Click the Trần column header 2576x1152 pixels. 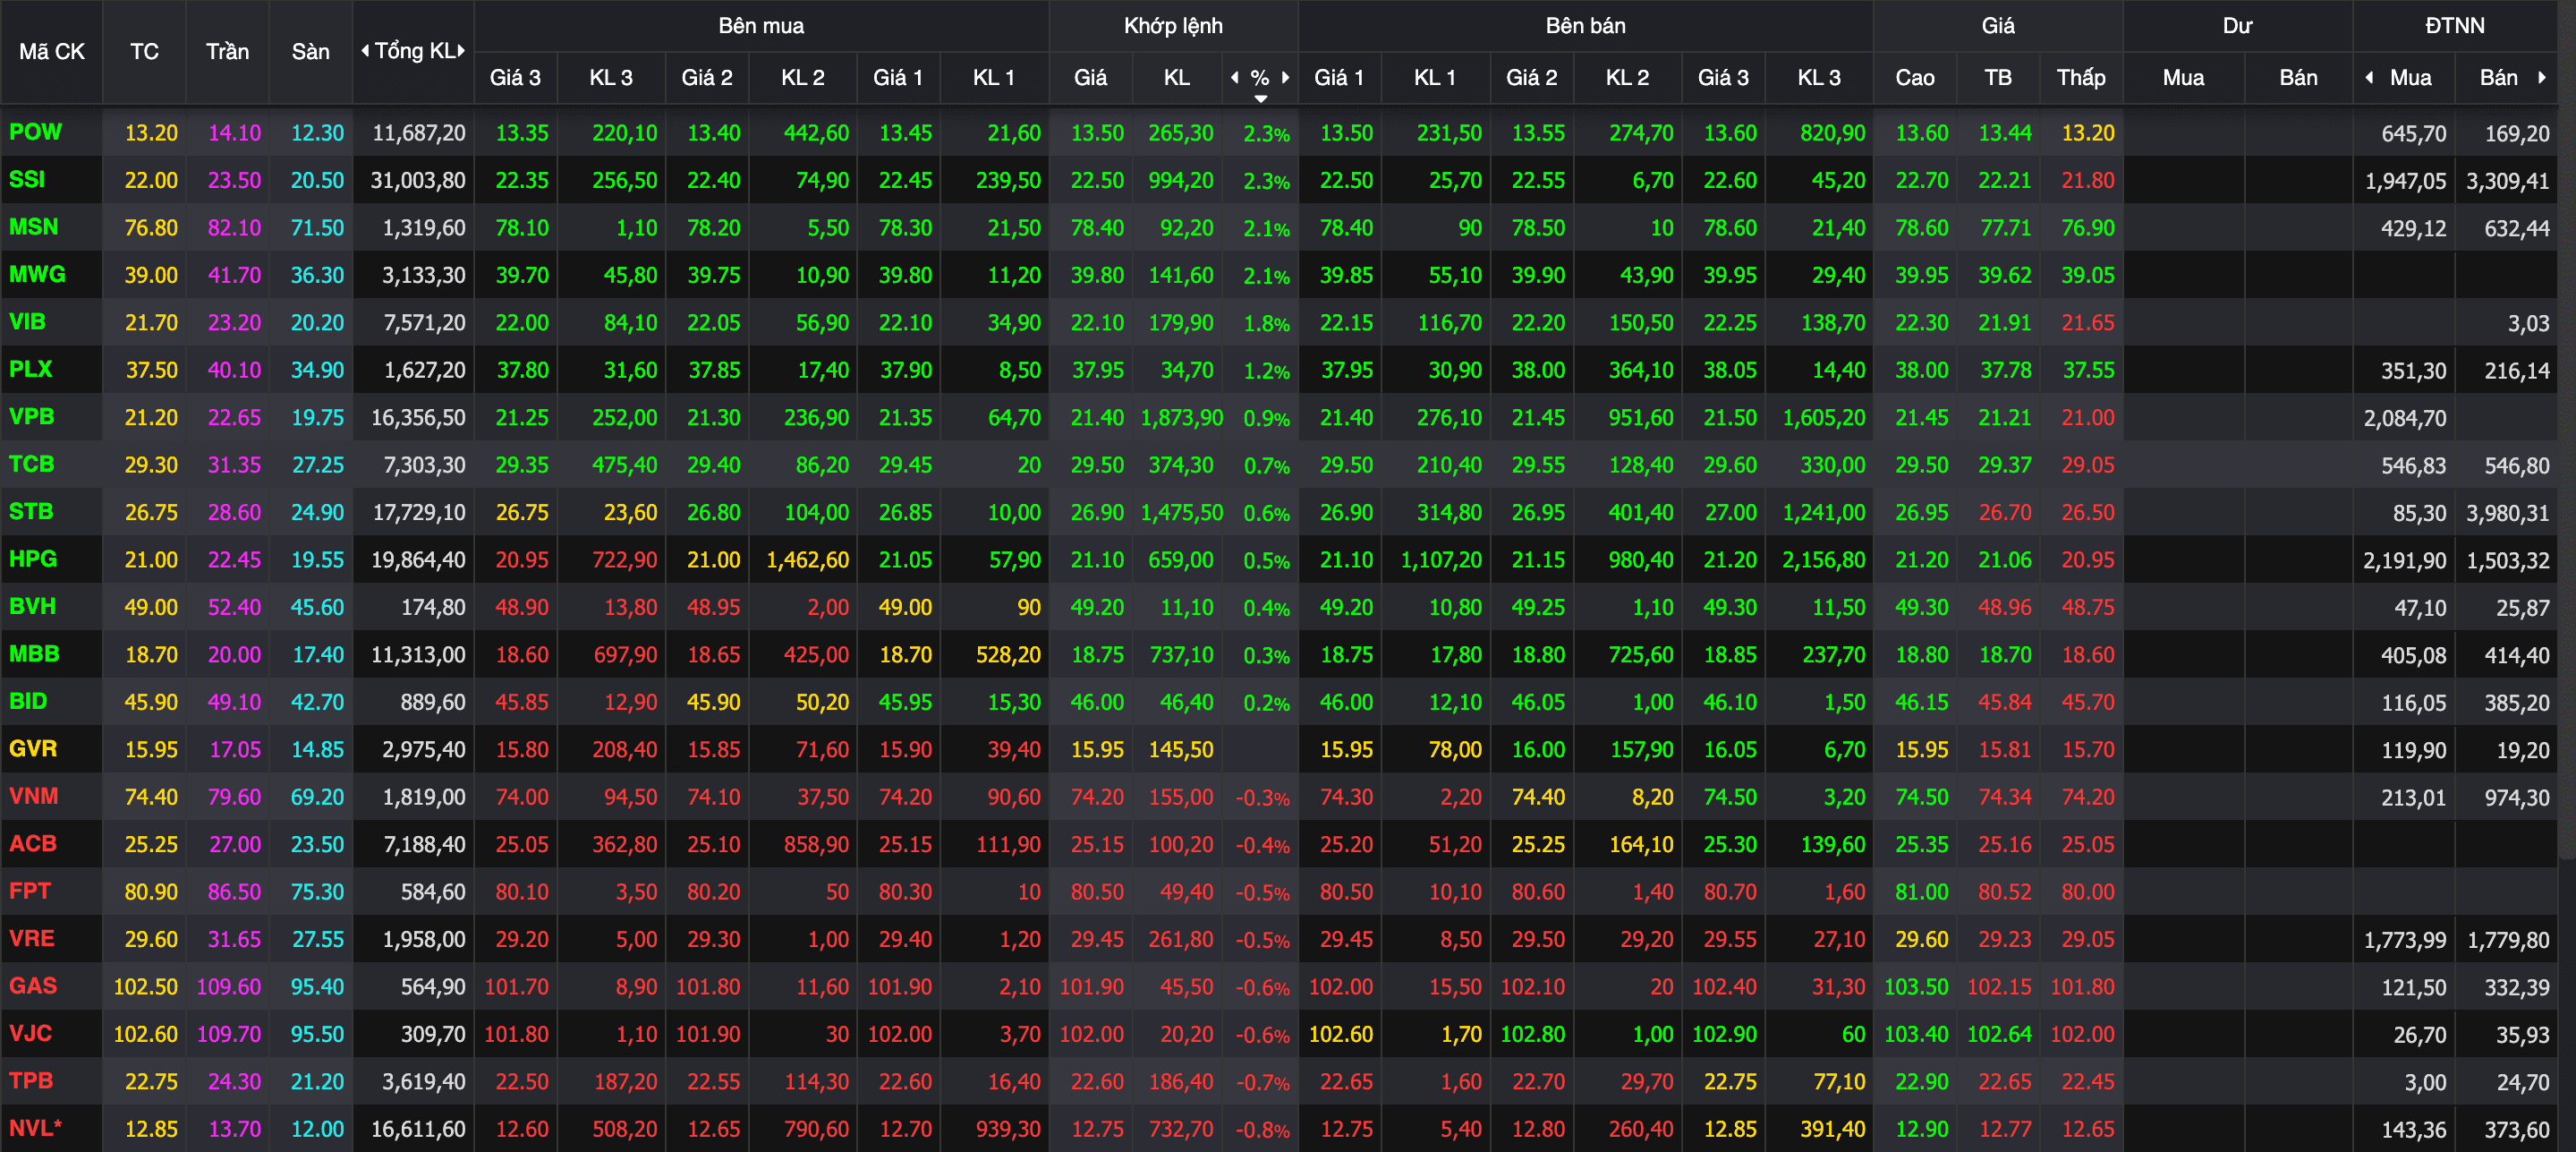(x=227, y=51)
